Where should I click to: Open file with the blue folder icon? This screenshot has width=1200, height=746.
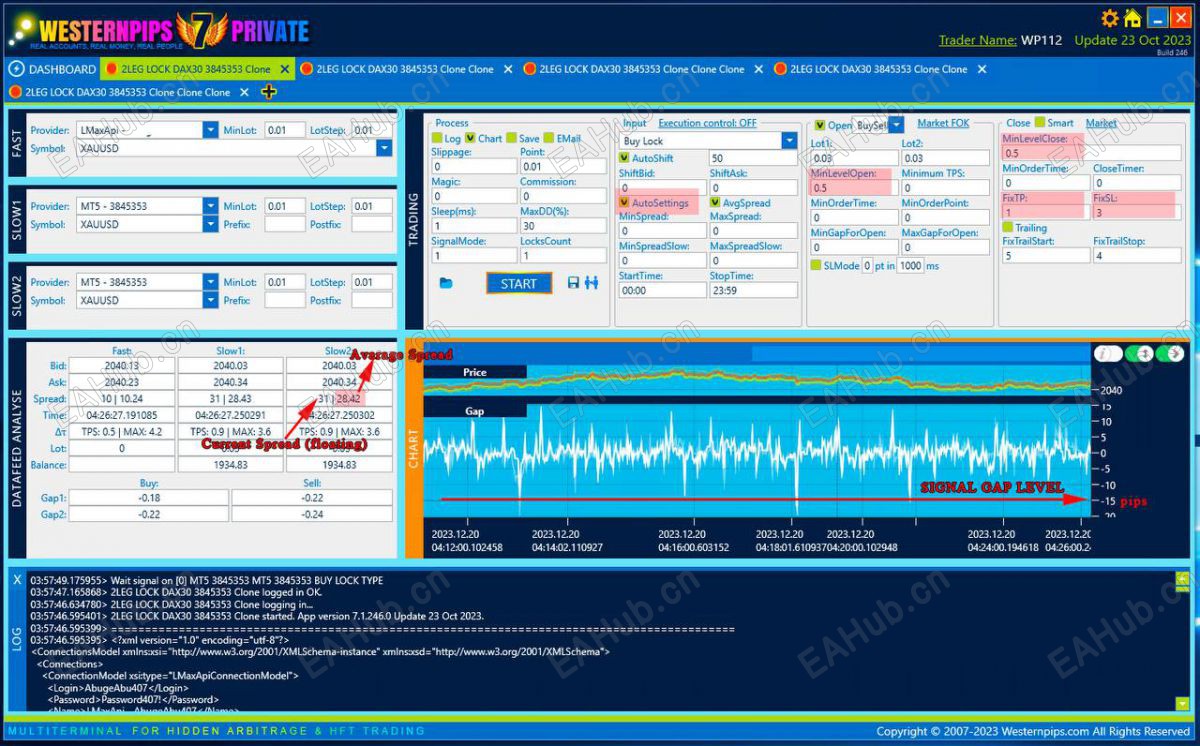click(x=446, y=283)
